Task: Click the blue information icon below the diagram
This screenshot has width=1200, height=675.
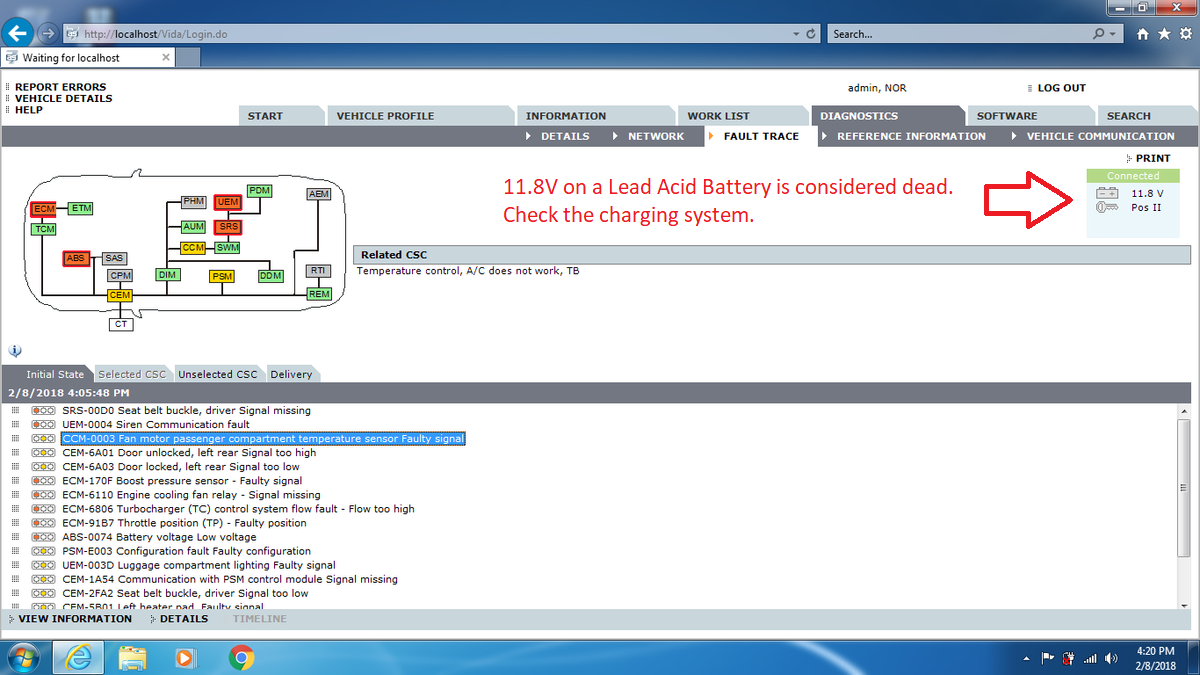Action: pos(15,351)
